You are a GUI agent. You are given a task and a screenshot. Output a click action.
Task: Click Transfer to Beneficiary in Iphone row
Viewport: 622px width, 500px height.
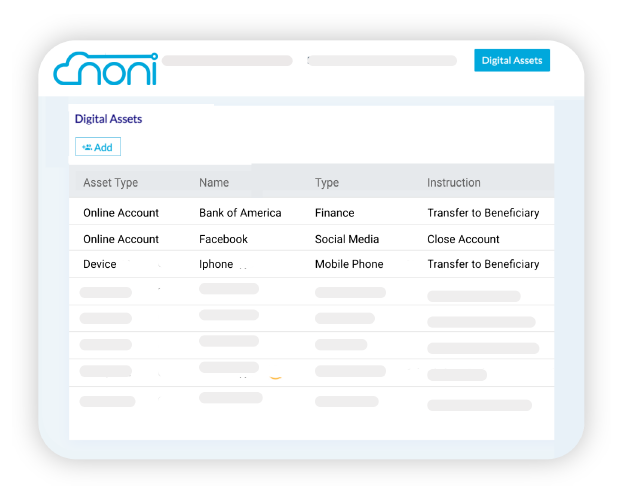tap(483, 264)
